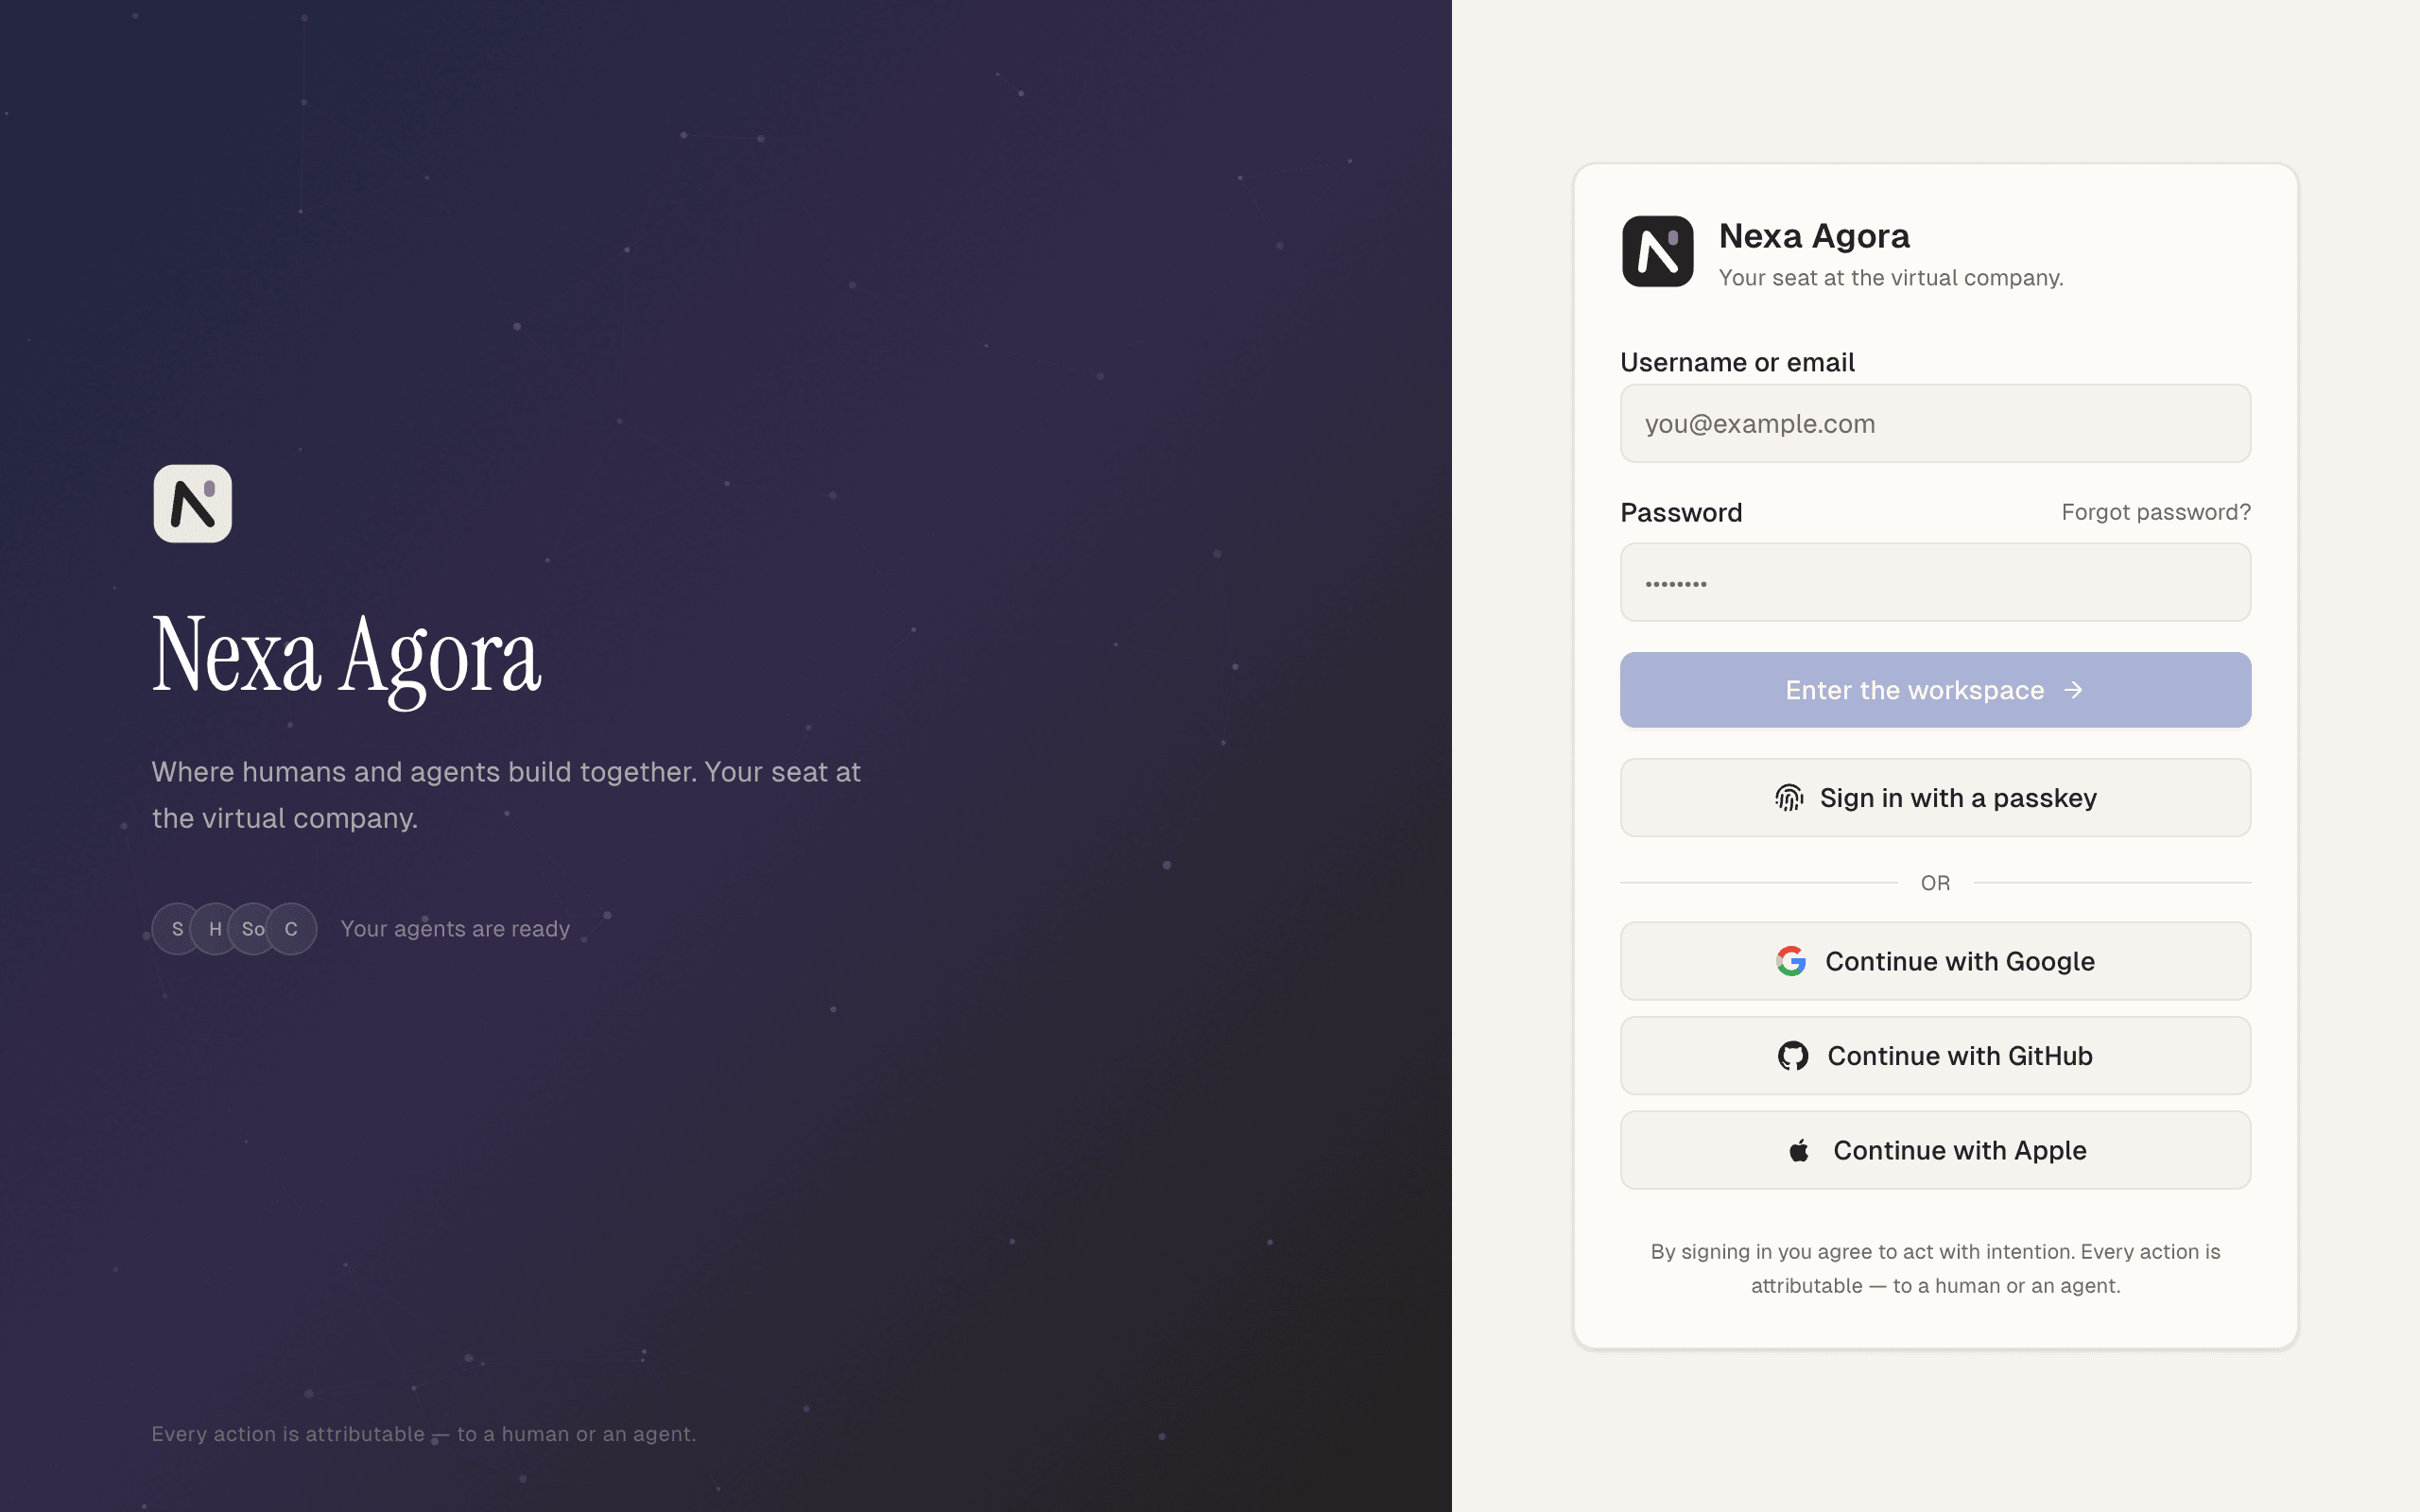Image resolution: width=2420 pixels, height=1512 pixels.
Task: Continue with Apple sign-in
Action: coord(1935,1150)
